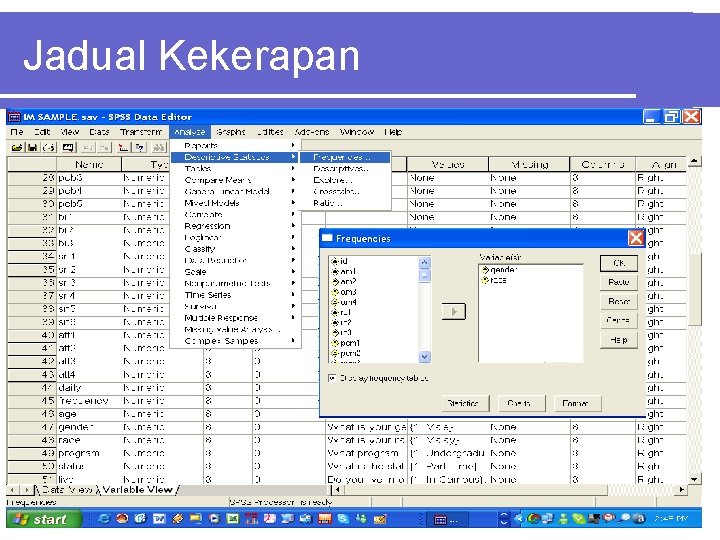Image resolution: width=720 pixels, height=540 pixels.
Task: Choose Frequencies from the submenu
Action: (x=344, y=157)
